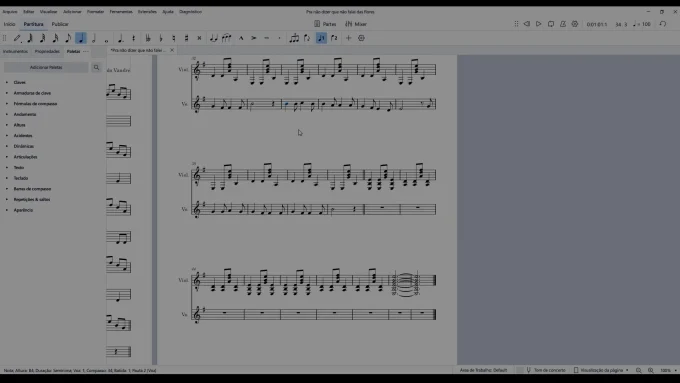The width and height of the screenshot is (680, 383).
Task: Toggle Tom de concerto button
Action: pyautogui.click(x=546, y=370)
